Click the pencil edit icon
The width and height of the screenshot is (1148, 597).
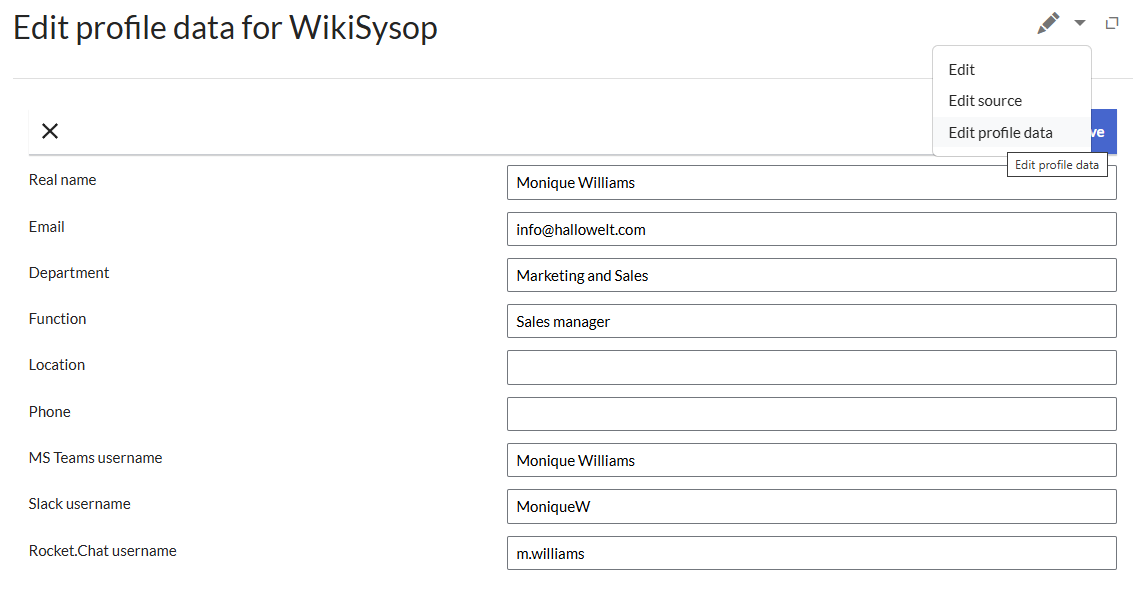tap(1047, 23)
